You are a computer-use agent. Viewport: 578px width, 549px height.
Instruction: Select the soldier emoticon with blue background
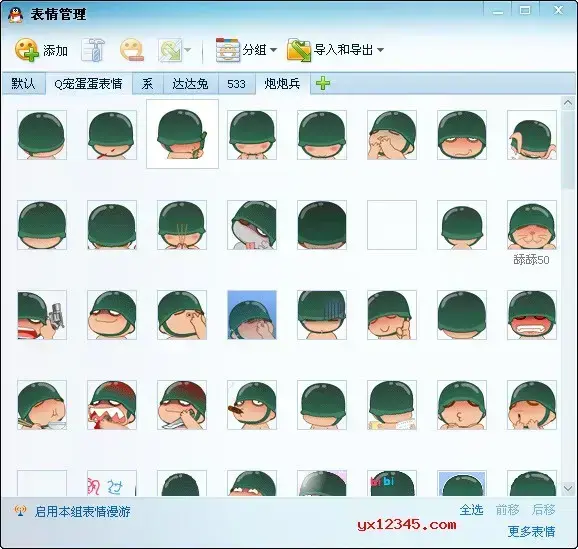point(252,315)
